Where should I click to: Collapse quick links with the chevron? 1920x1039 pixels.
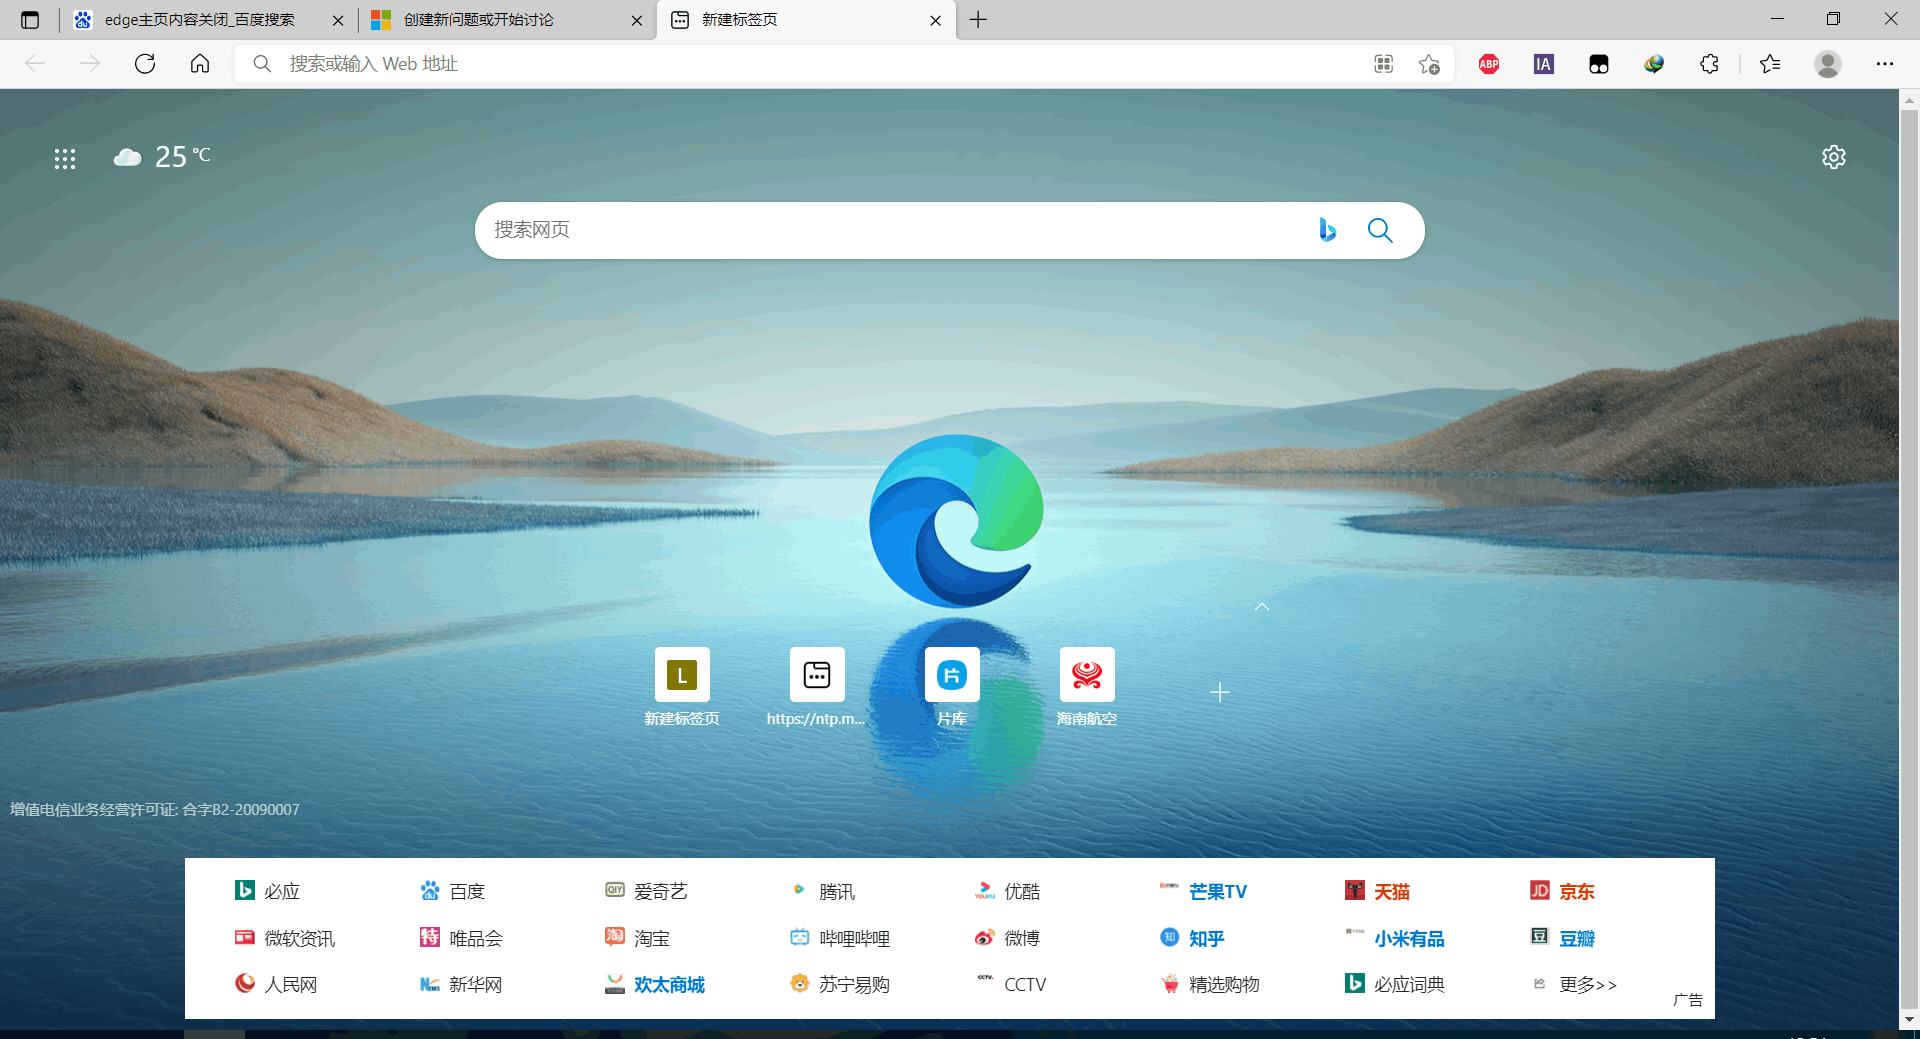[x=1262, y=606]
